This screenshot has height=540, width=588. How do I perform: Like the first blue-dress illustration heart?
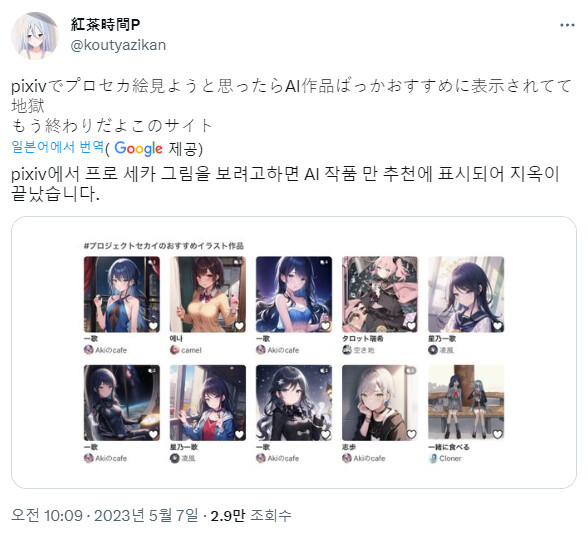click(153, 326)
